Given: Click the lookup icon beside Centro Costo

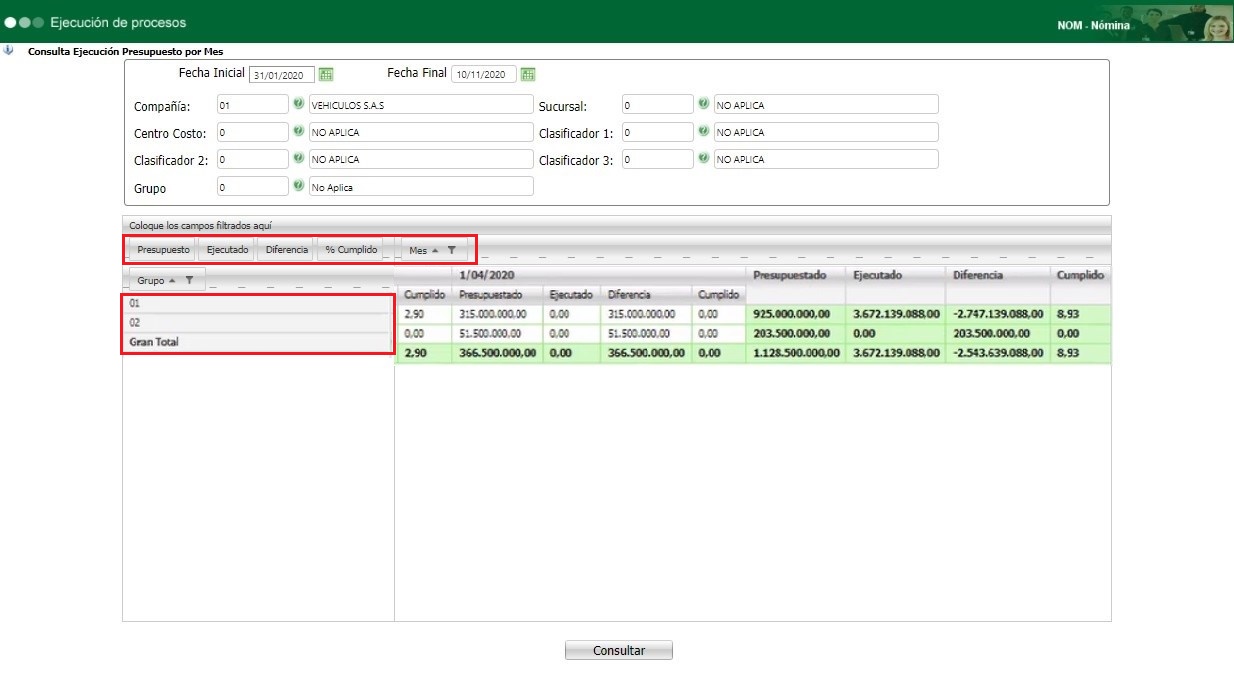Looking at the screenshot, I should coord(299,131).
